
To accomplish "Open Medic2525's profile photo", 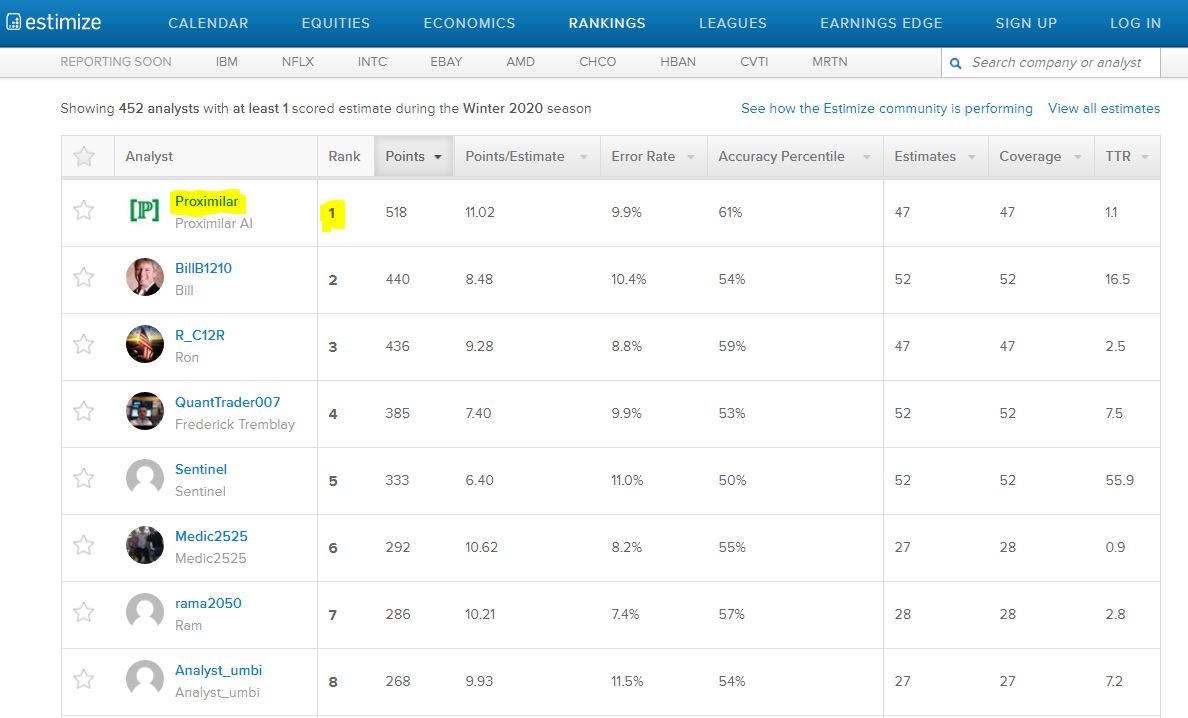I will click(x=145, y=545).
